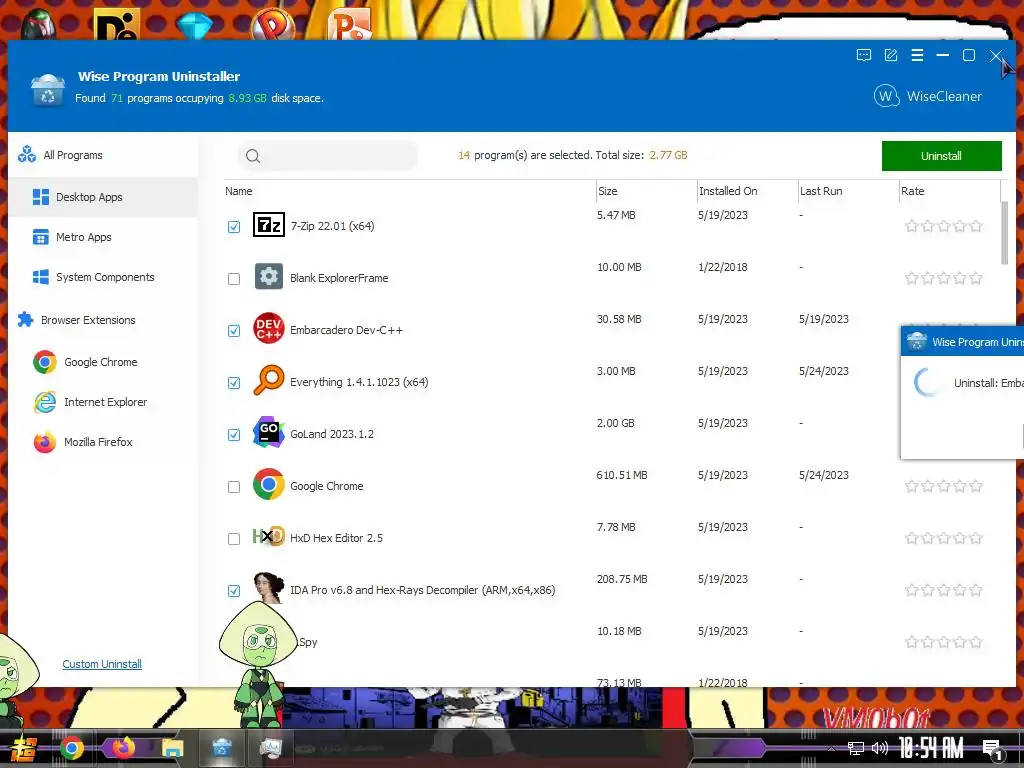The image size is (1024, 768).
Task: Check the Blank ExplorerFrame checkbox
Action: point(234,279)
